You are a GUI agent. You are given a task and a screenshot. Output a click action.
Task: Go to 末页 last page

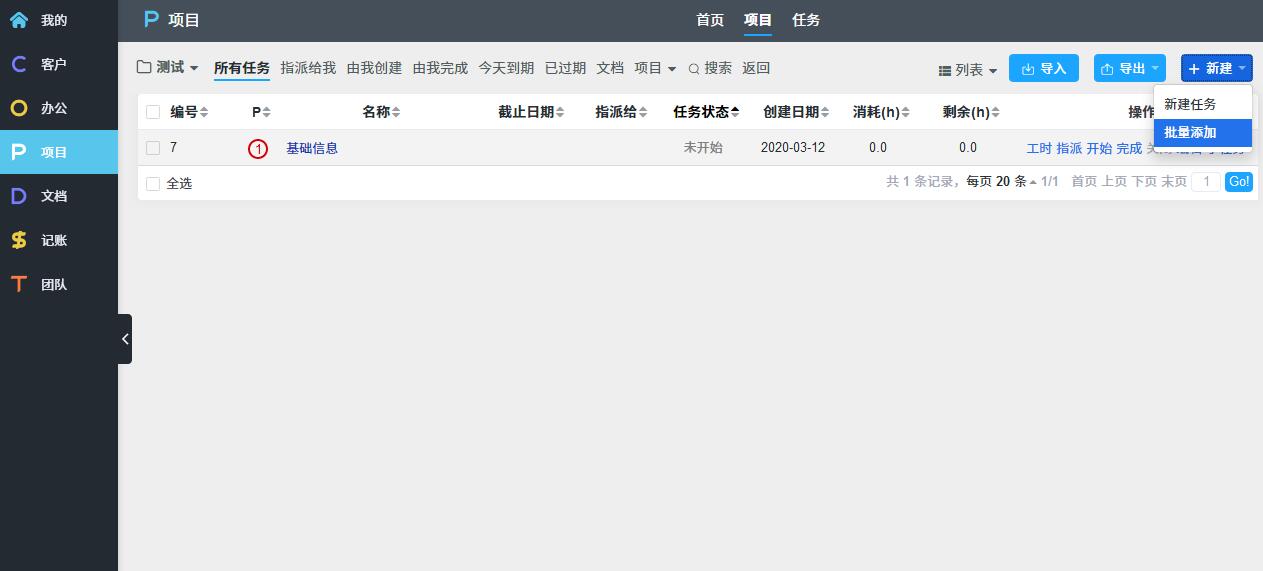click(1174, 182)
